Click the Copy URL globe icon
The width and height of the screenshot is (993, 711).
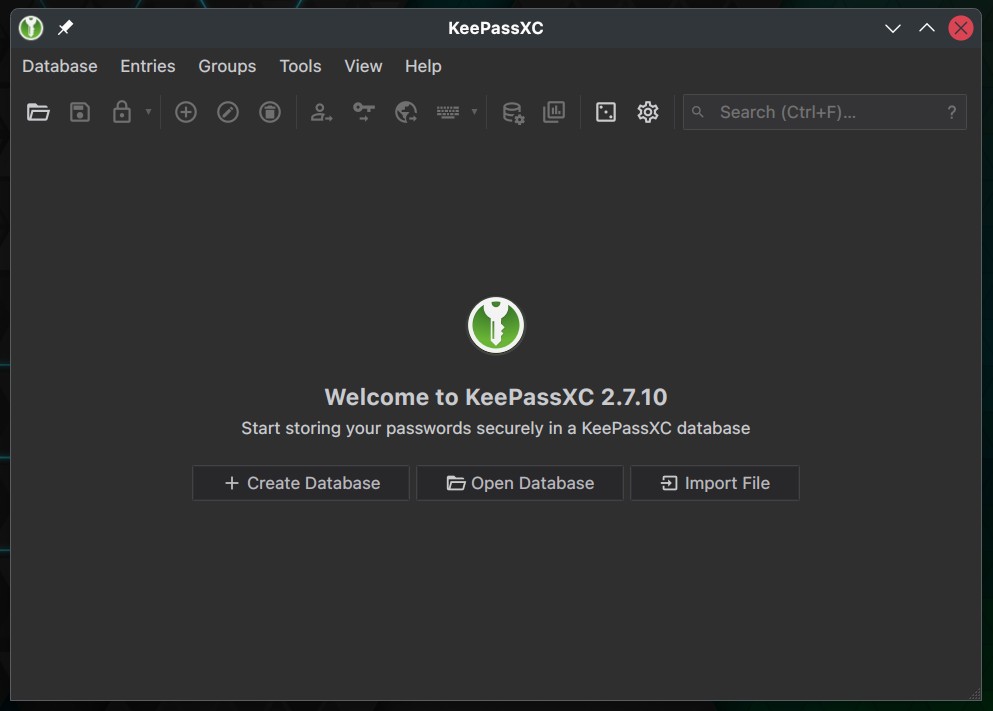(406, 112)
